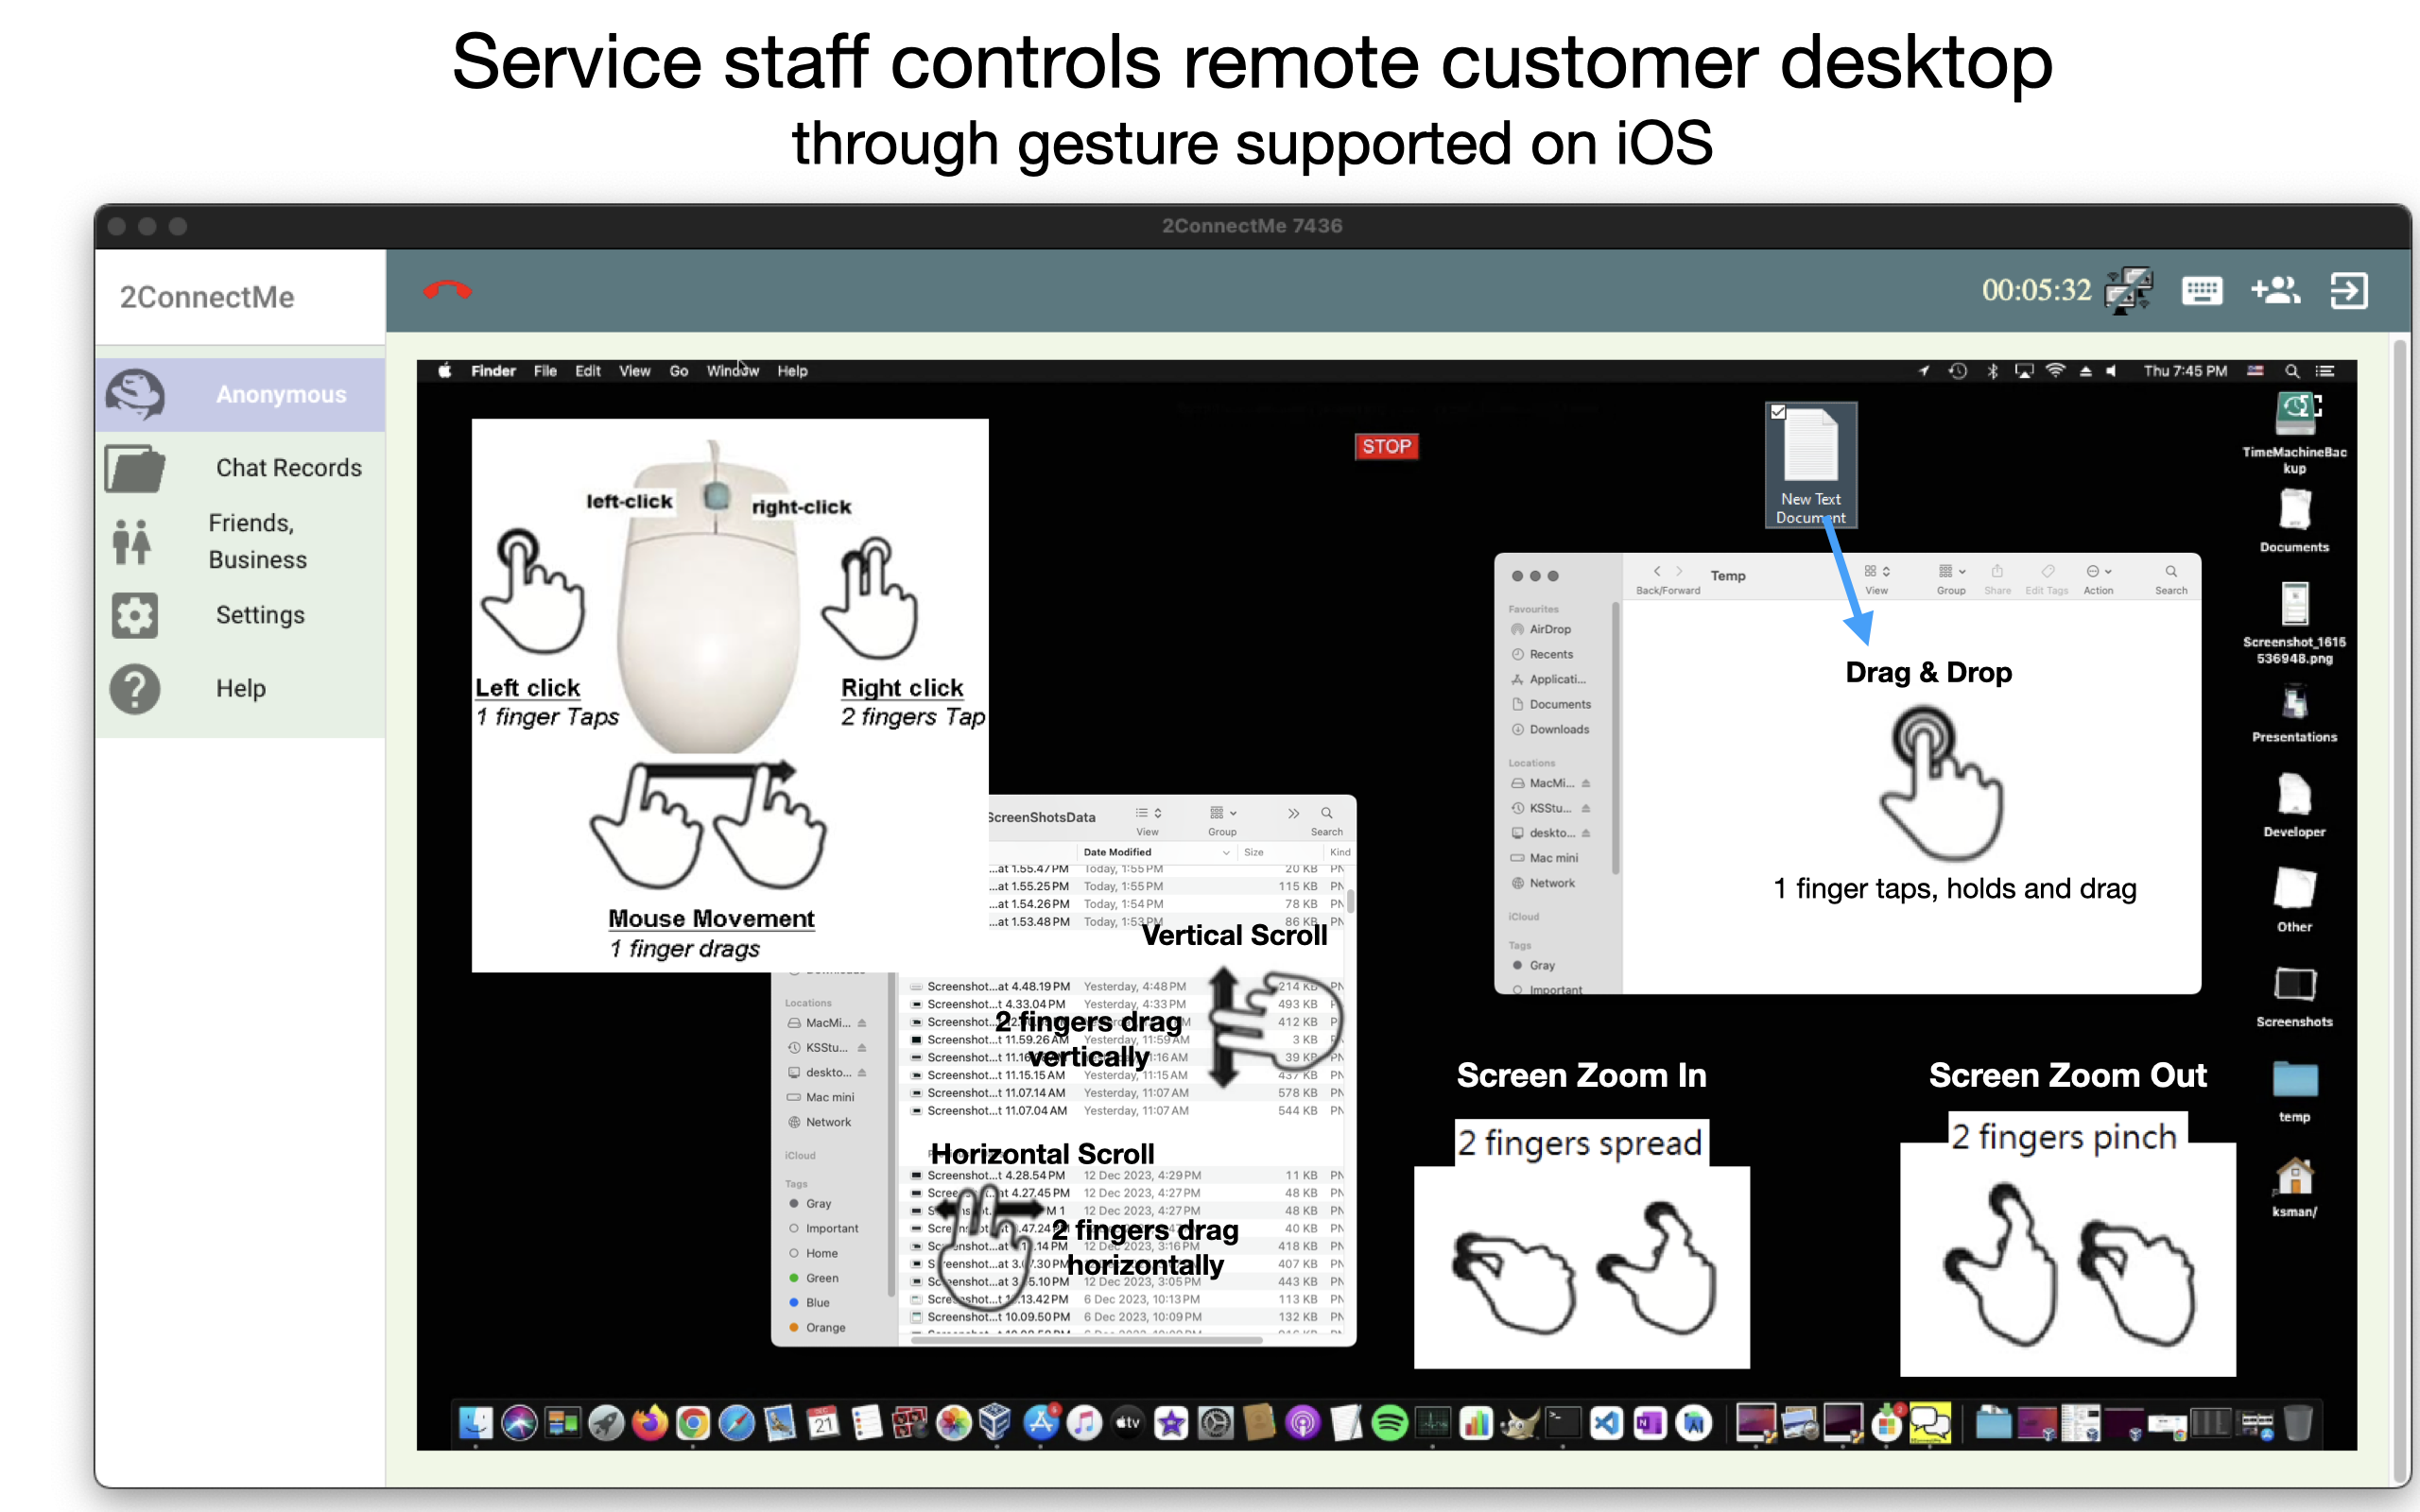Open the Group dropdown in Temp window
Viewport: 2420px width, 1512px height.
(1951, 578)
